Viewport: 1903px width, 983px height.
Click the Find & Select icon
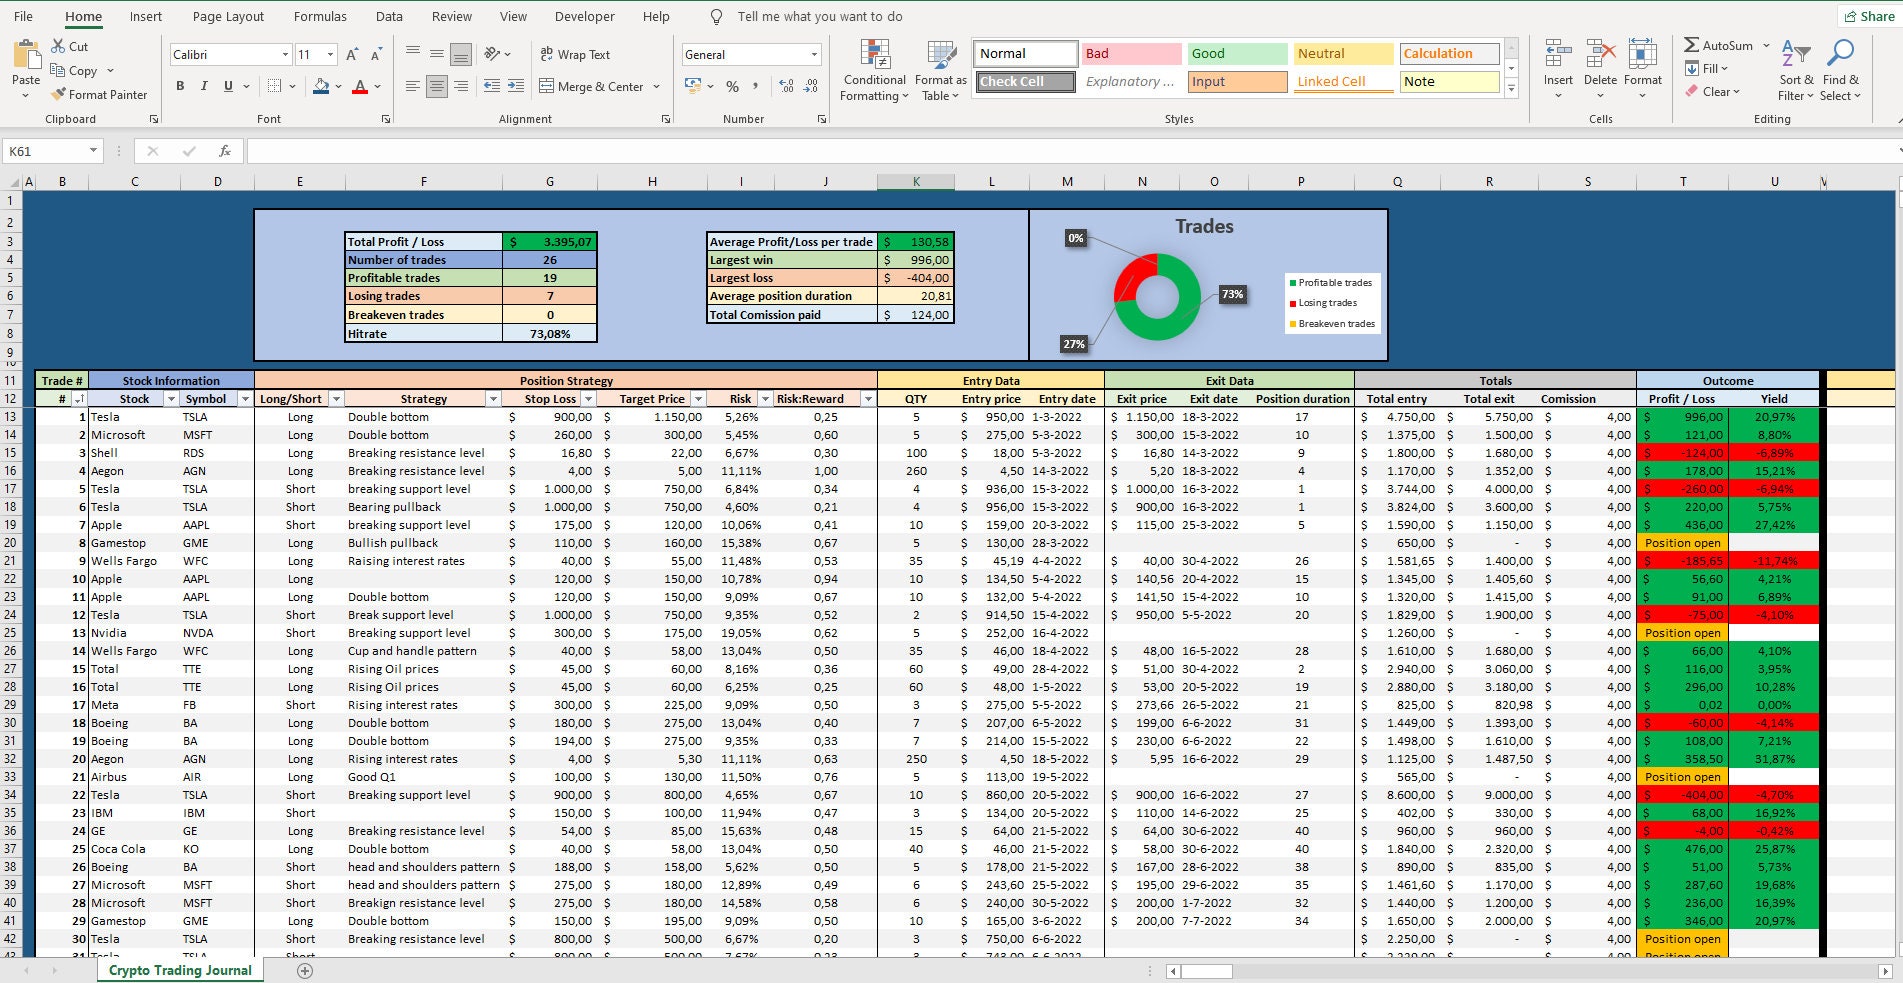click(x=1841, y=70)
